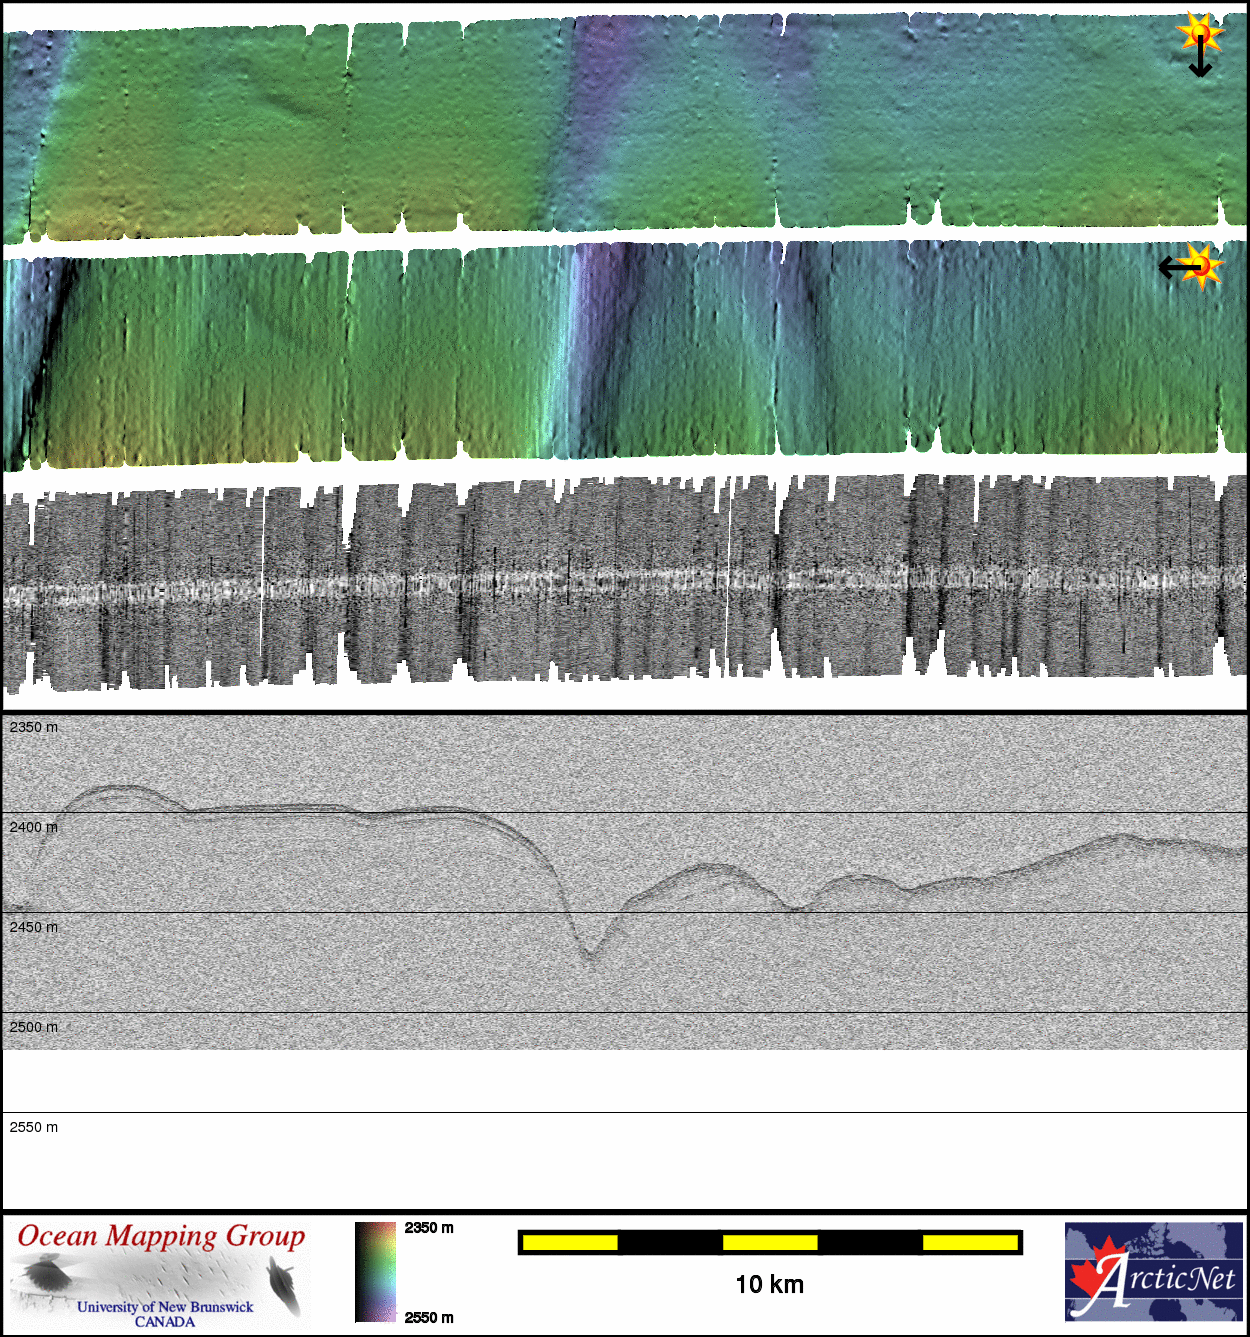Click the 2550 m label beside color legend
Viewport: 1250px width, 1337px height.
pos(429,1317)
